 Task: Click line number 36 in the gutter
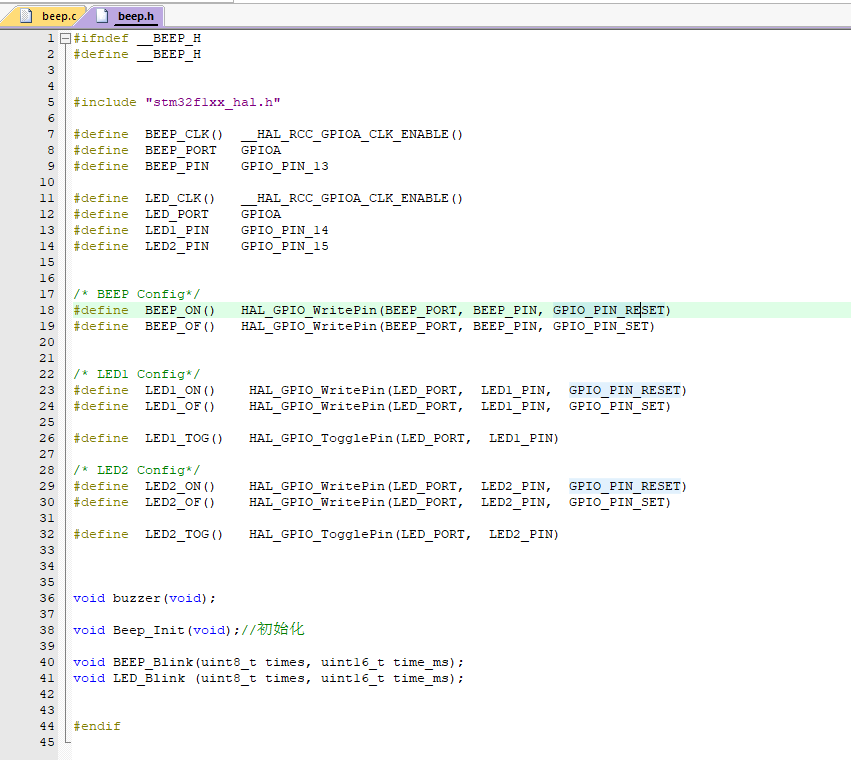coord(49,598)
